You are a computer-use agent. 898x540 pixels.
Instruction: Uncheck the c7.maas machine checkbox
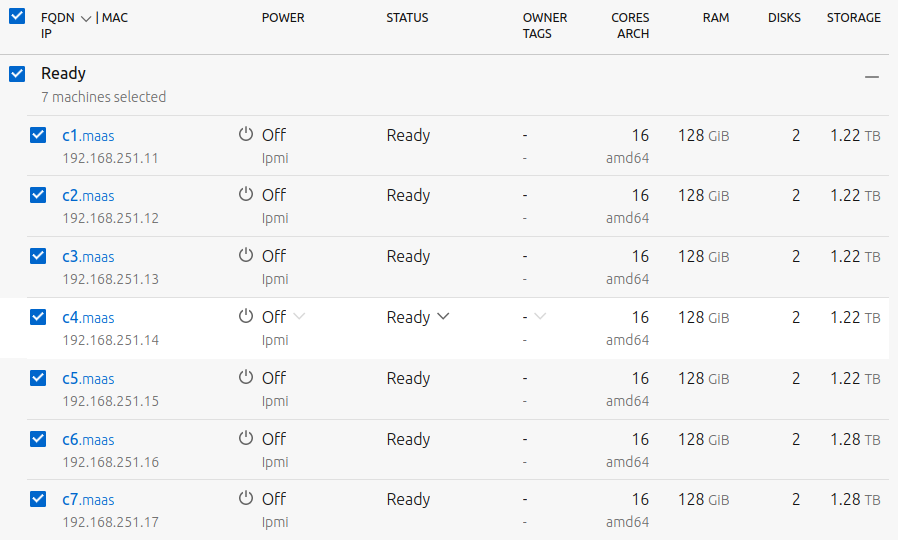tap(38, 499)
